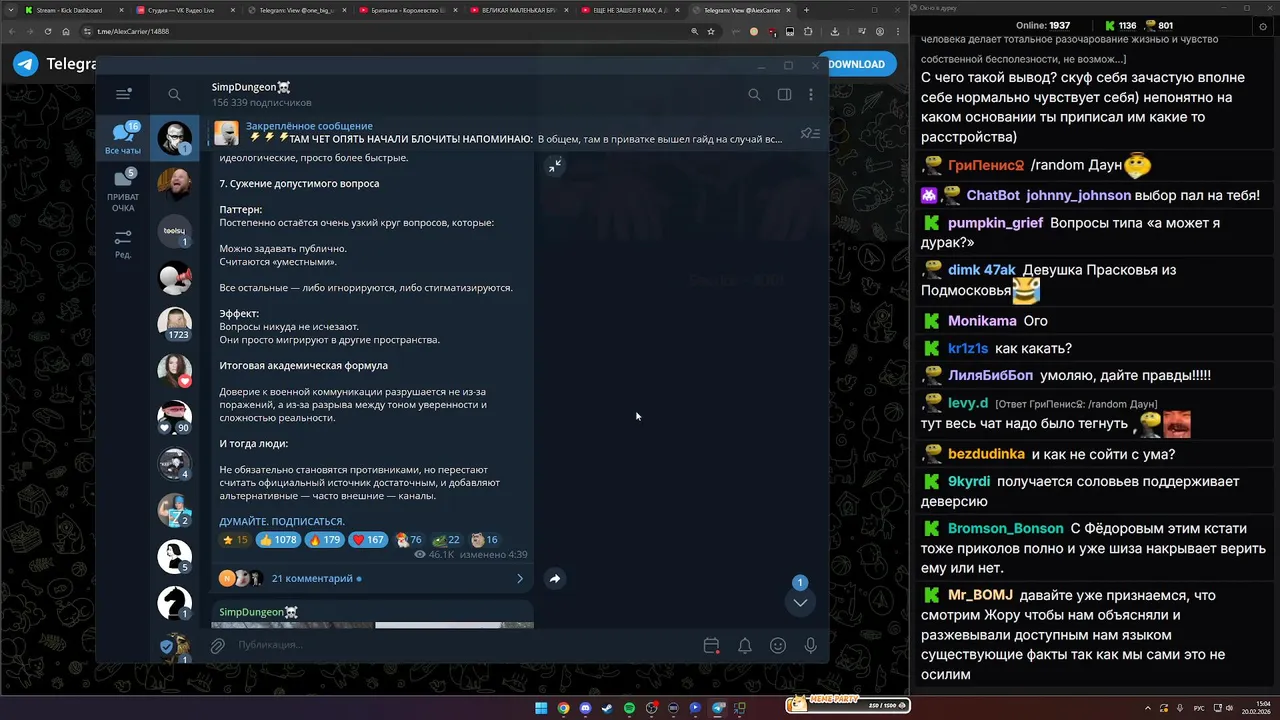The width and height of the screenshot is (1280, 720).
Task: Toggle the reaction showing 22
Action: 446,540
